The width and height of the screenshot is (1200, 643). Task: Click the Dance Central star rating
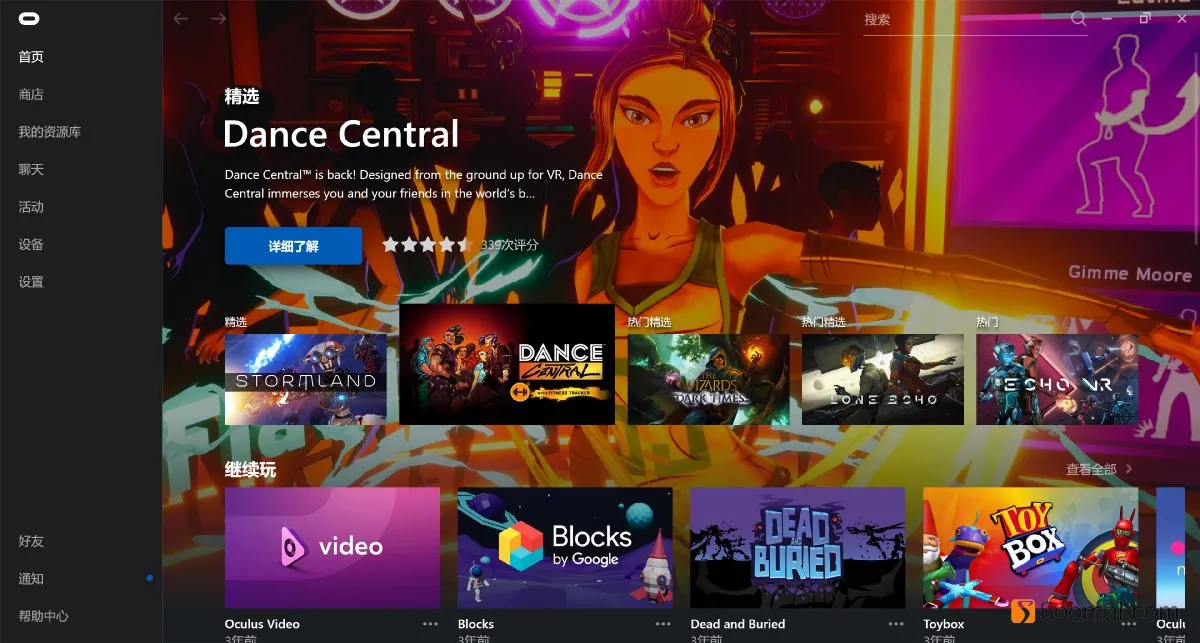[x=427, y=244]
